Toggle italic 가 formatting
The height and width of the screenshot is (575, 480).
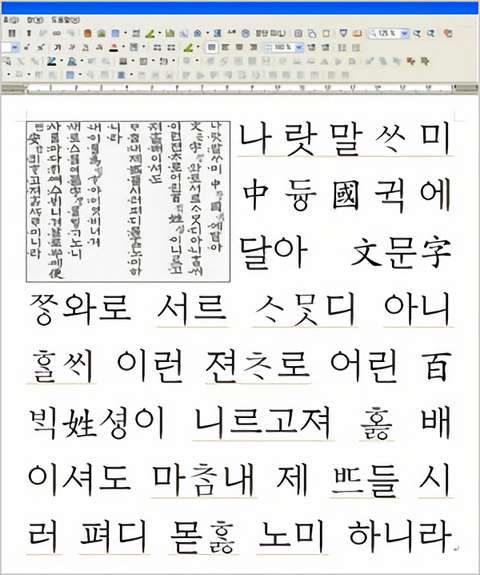coord(72,47)
